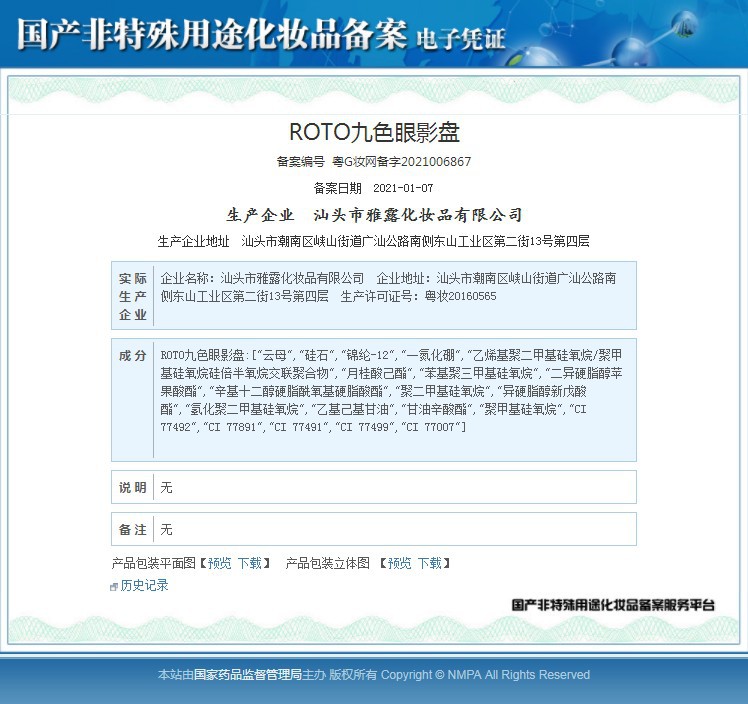
Task: Click the 电子凭证 banner subtitle
Action: [x=460, y=38]
